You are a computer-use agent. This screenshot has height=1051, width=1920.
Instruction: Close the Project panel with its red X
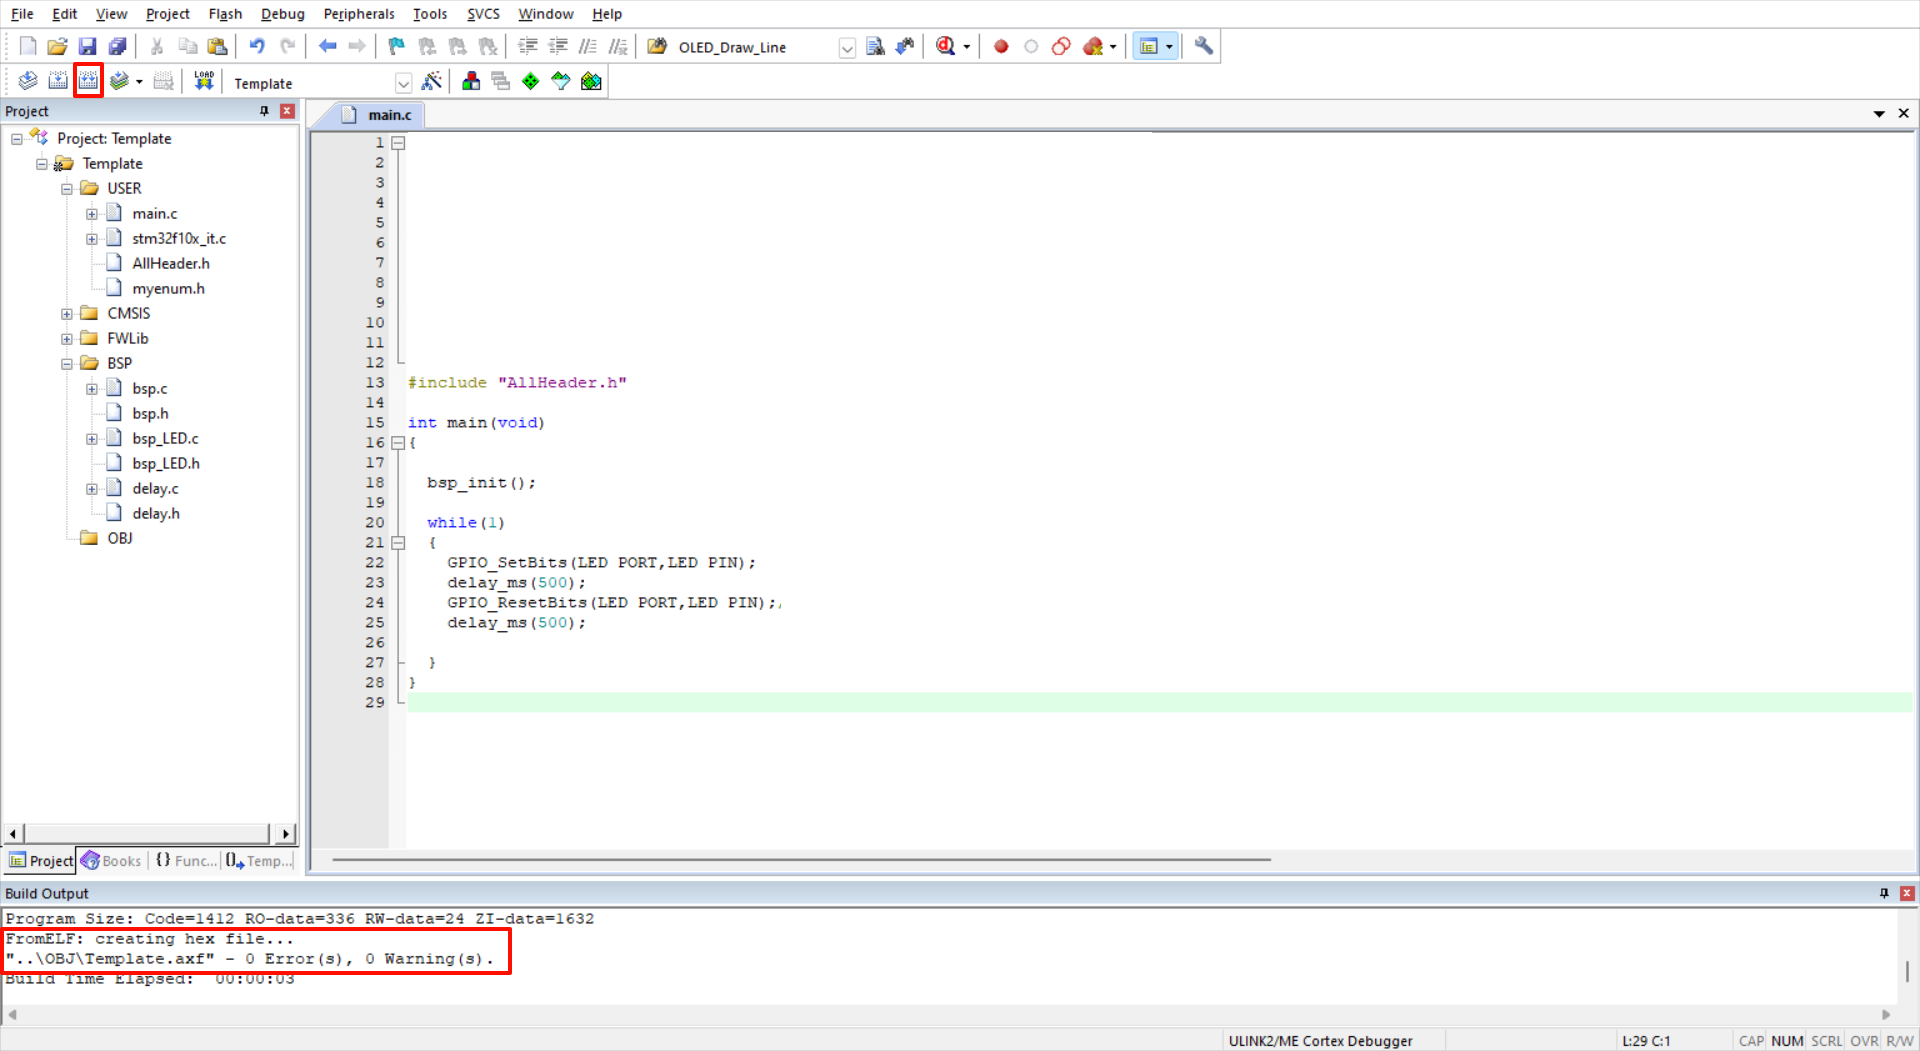click(x=288, y=111)
